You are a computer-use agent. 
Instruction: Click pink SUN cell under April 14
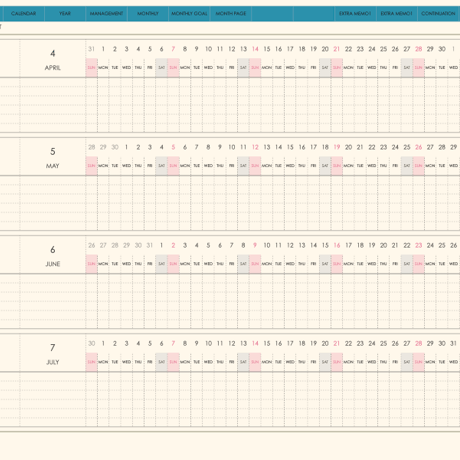pos(255,68)
